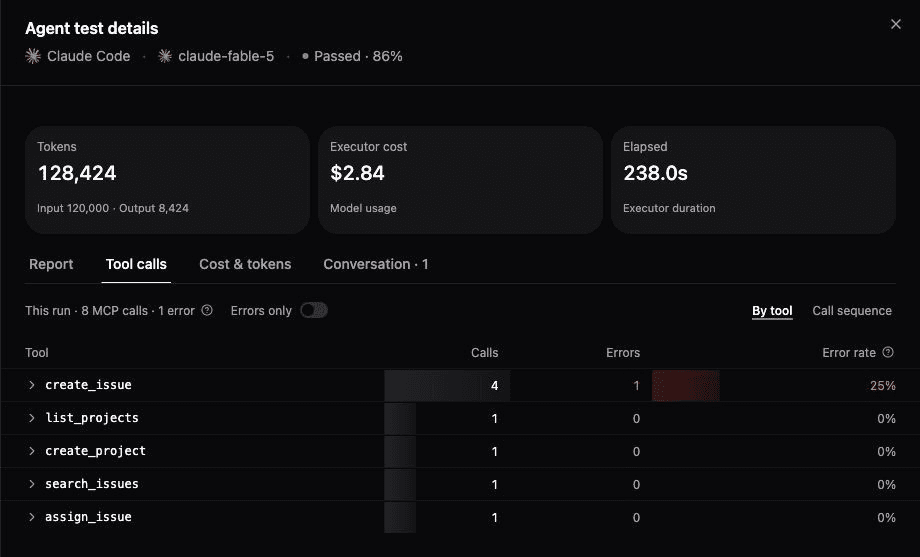This screenshot has height=557, width=920.
Task: Toggle the Errors only switch
Action: pyautogui.click(x=314, y=310)
